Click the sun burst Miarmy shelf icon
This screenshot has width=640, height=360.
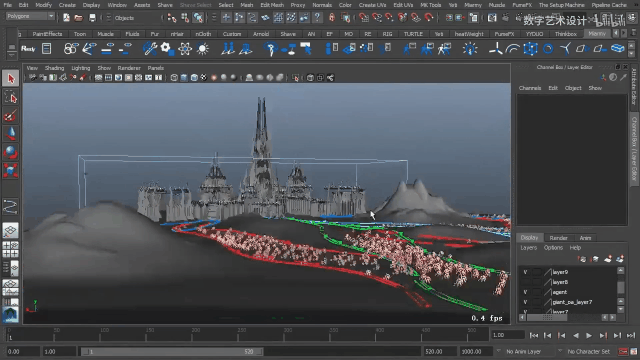(x=202, y=49)
